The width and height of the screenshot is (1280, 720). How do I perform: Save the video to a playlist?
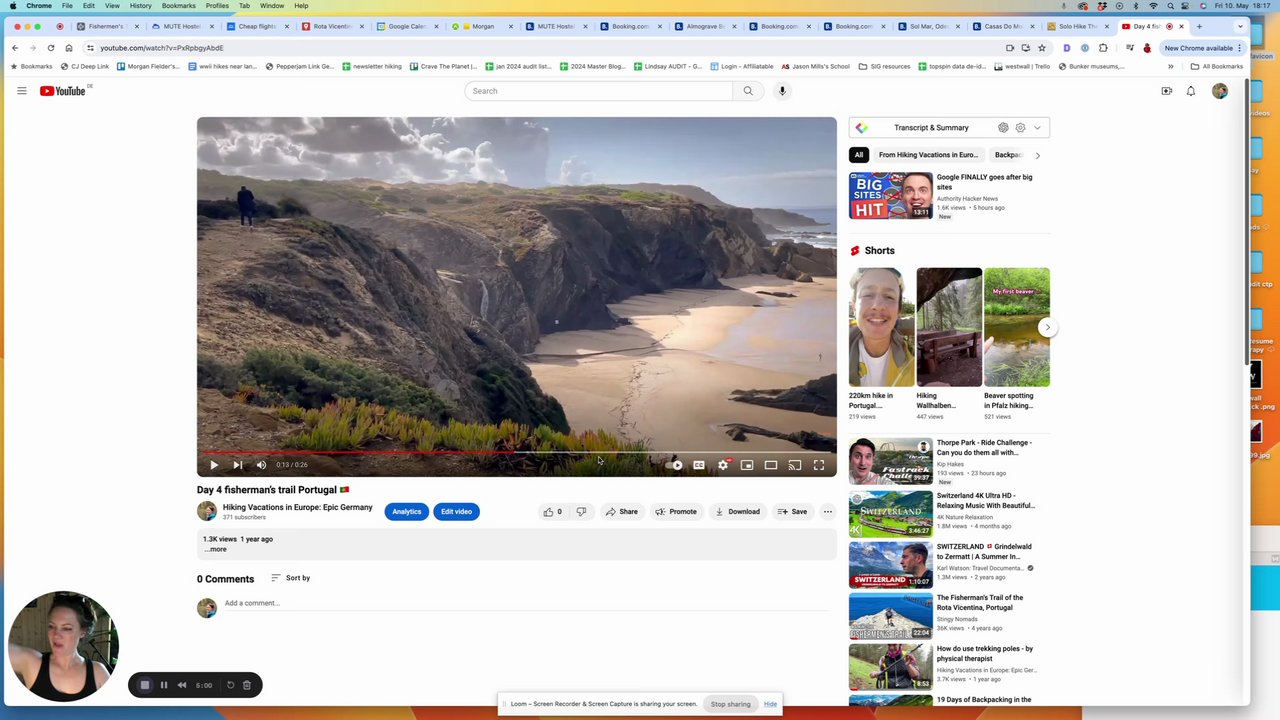click(792, 512)
